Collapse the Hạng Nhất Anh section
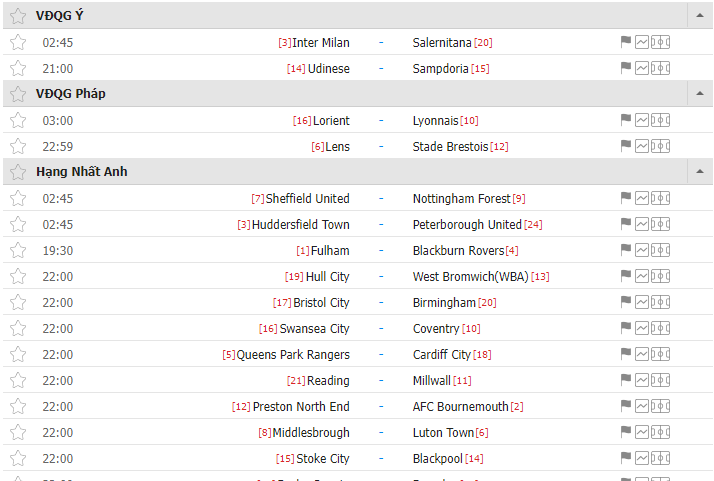The image size is (714, 481). pyautogui.click(x=700, y=171)
